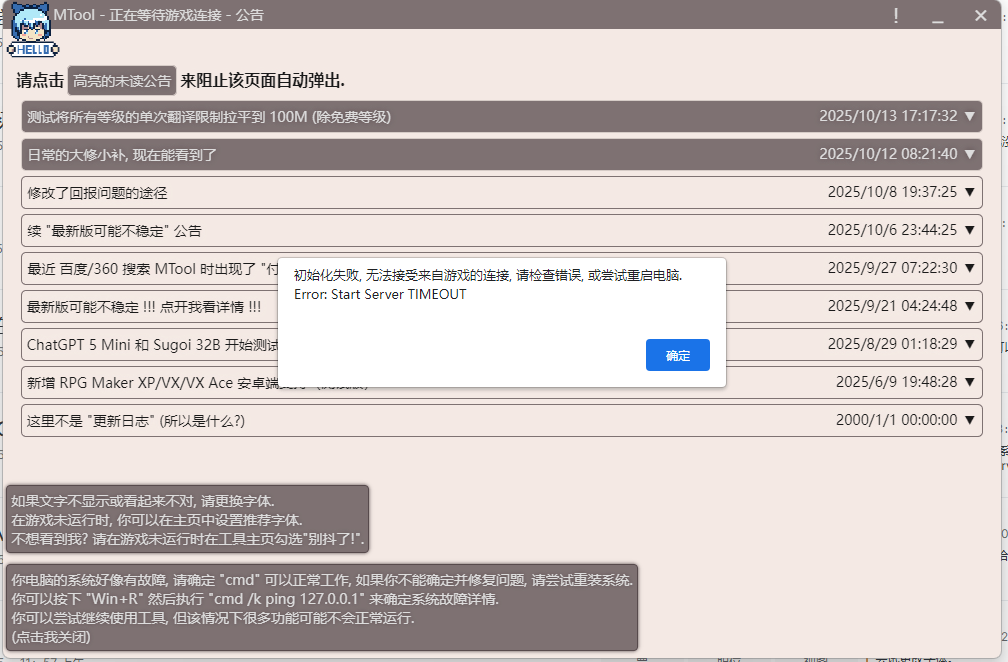The width and height of the screenshot is (1008, 662).
Task: Expand arrow beside 2025/10/12 08:21:40 timestamp
Action: tap(969, 154)
